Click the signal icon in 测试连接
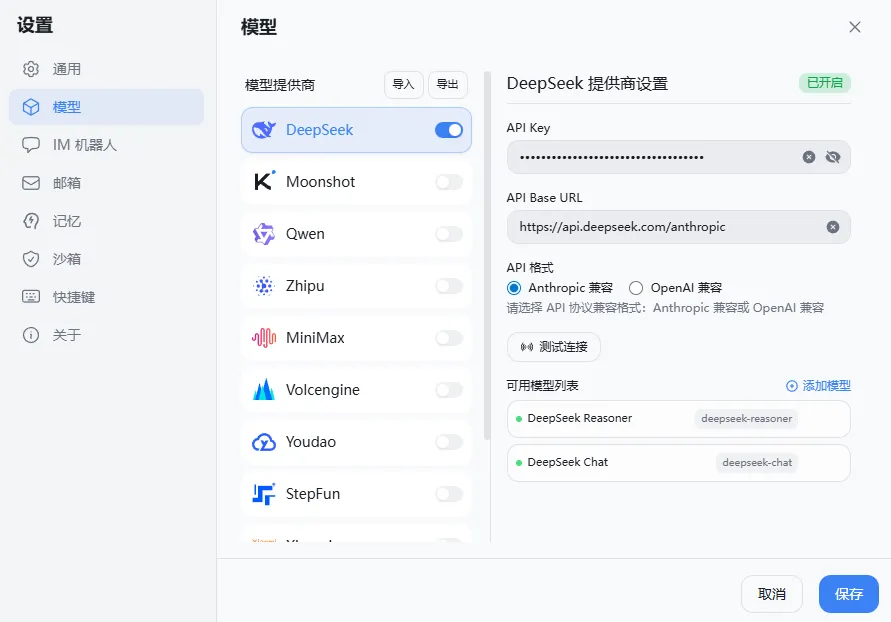Image resolution: width=891 pixels, height=622 pixels. click(527, 347)
